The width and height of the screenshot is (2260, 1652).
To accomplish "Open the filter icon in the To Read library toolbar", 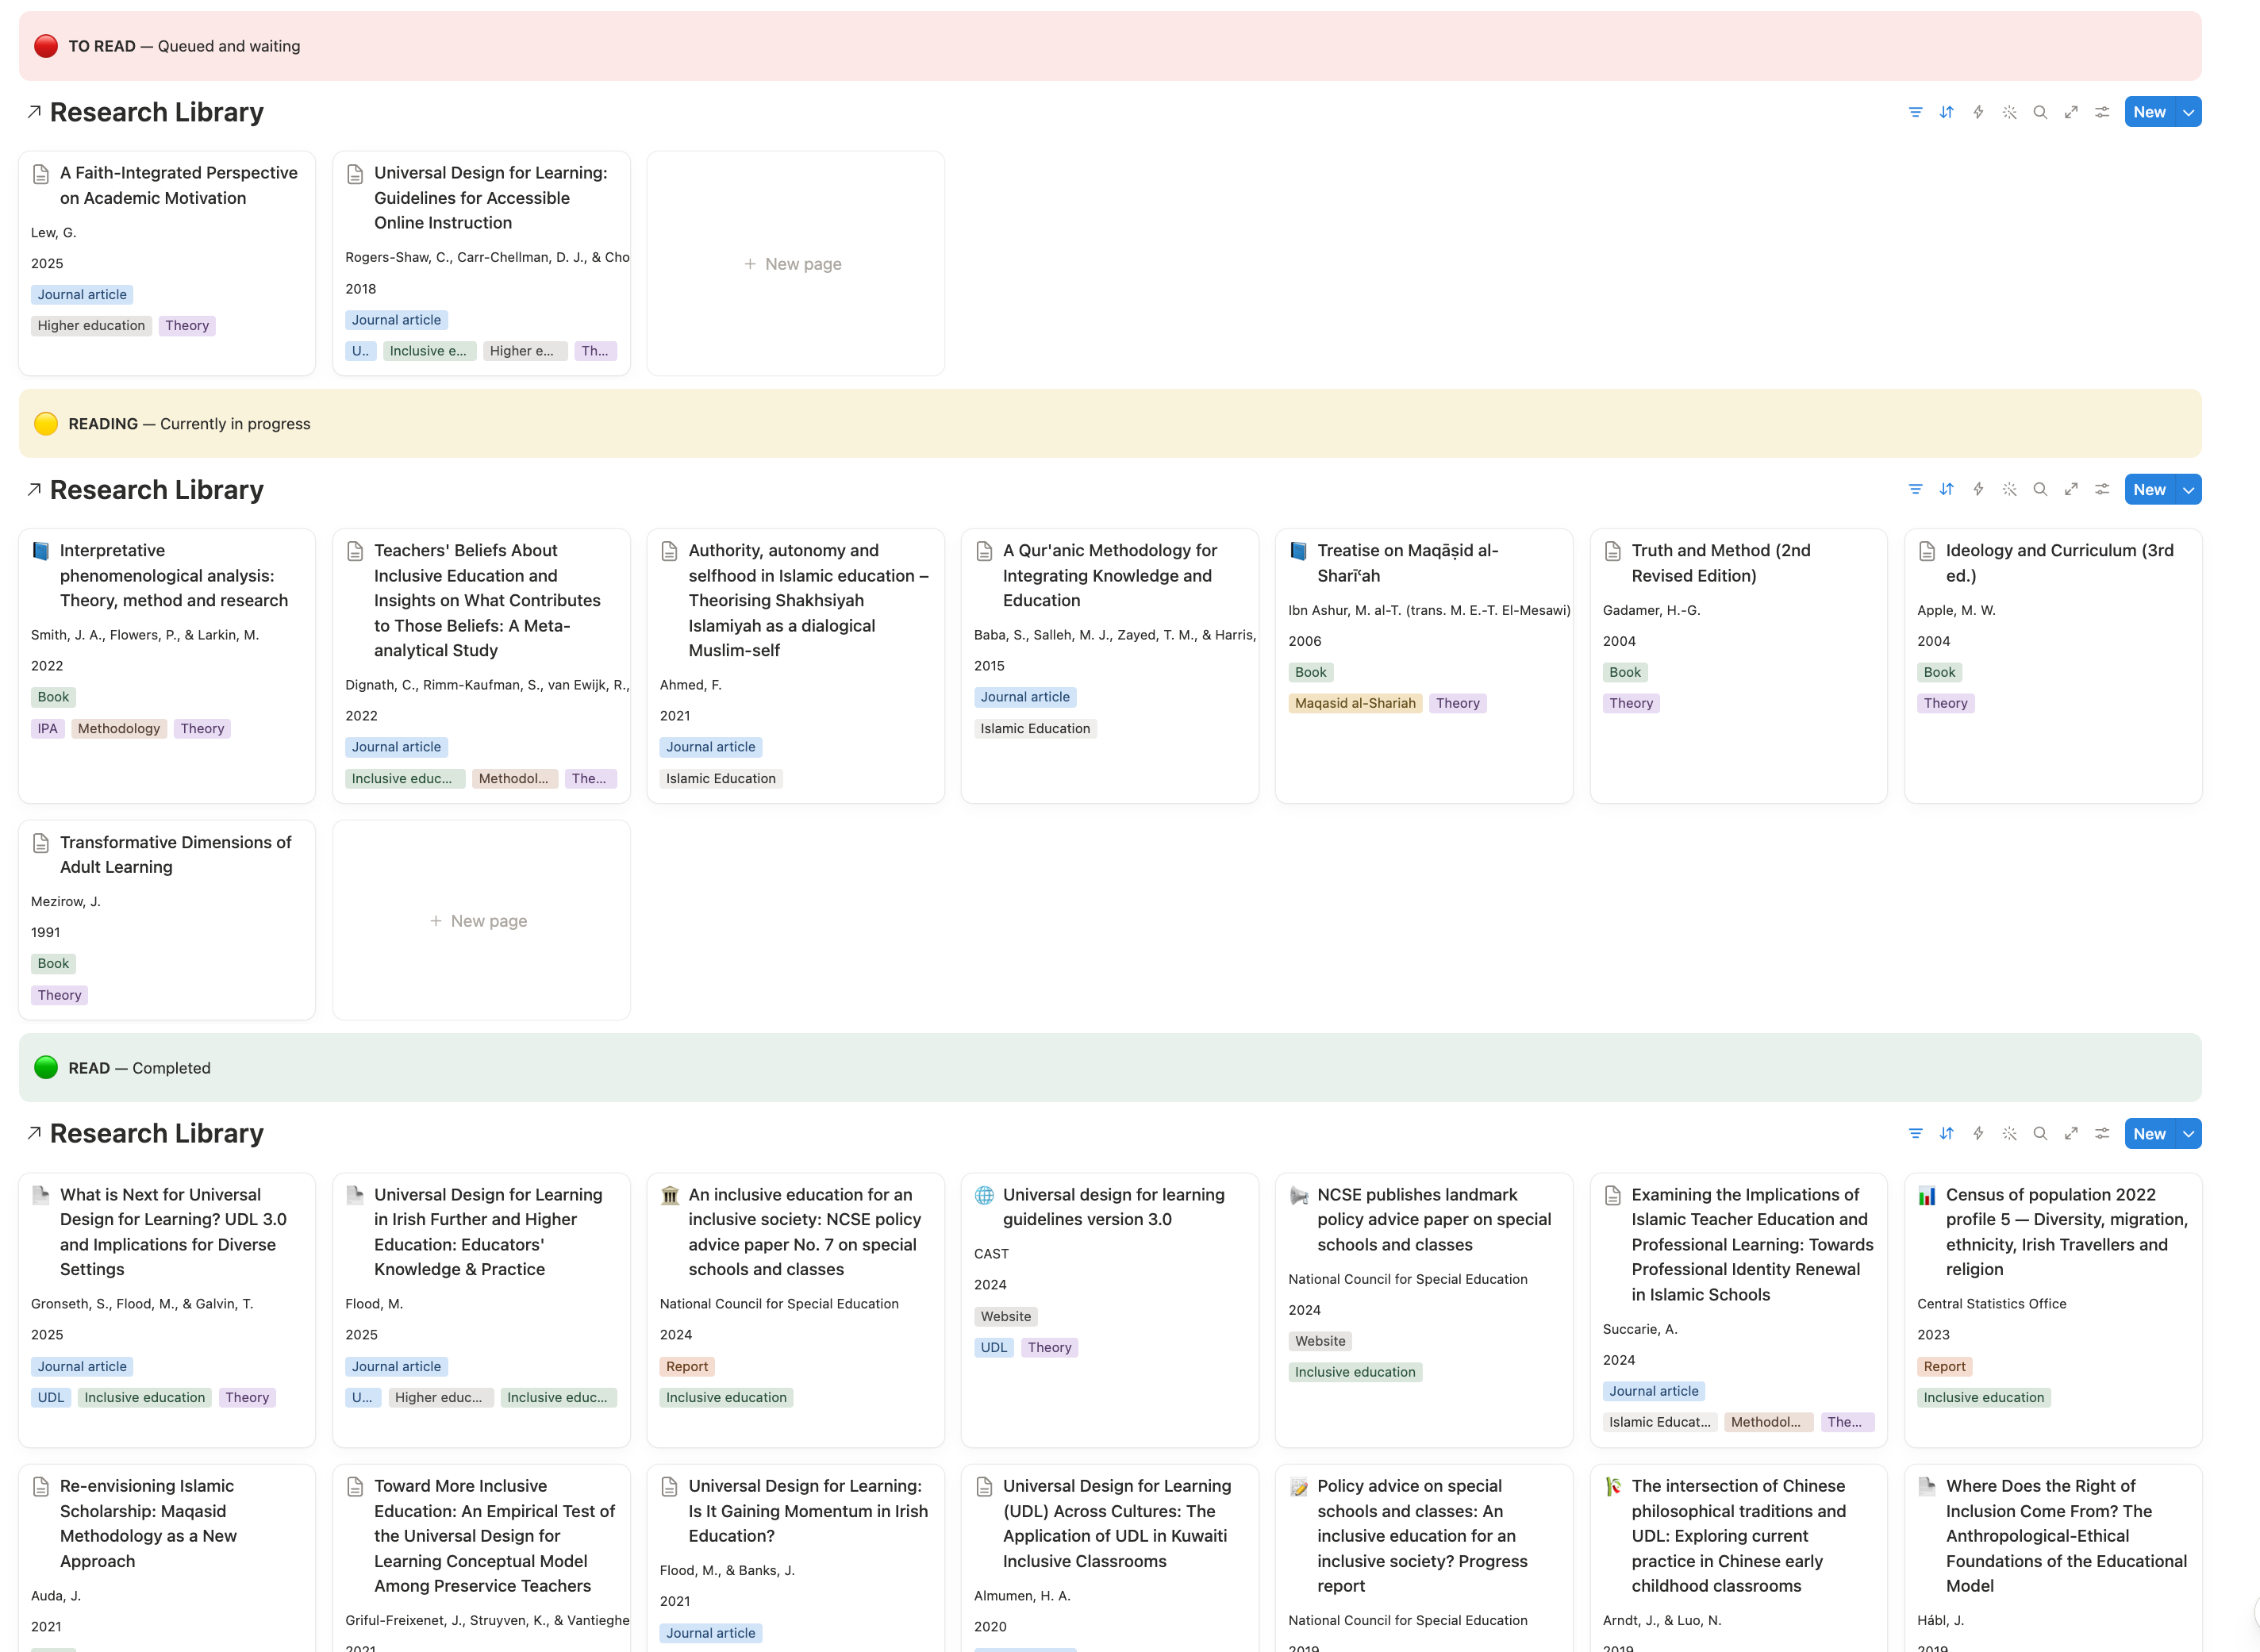I will pos(1915,112).
